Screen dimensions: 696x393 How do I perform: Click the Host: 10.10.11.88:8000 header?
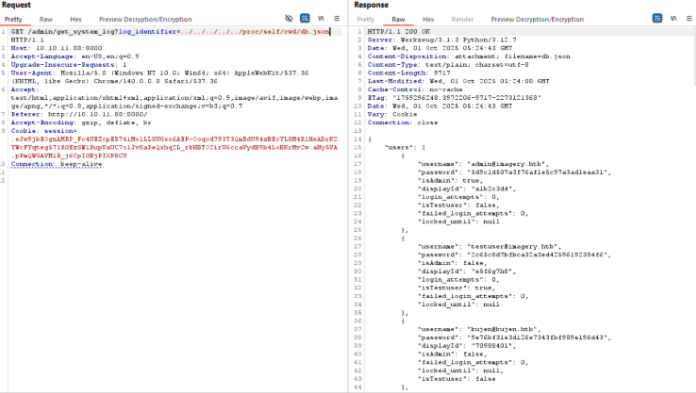pyautogui.click(x=56, y=48)
